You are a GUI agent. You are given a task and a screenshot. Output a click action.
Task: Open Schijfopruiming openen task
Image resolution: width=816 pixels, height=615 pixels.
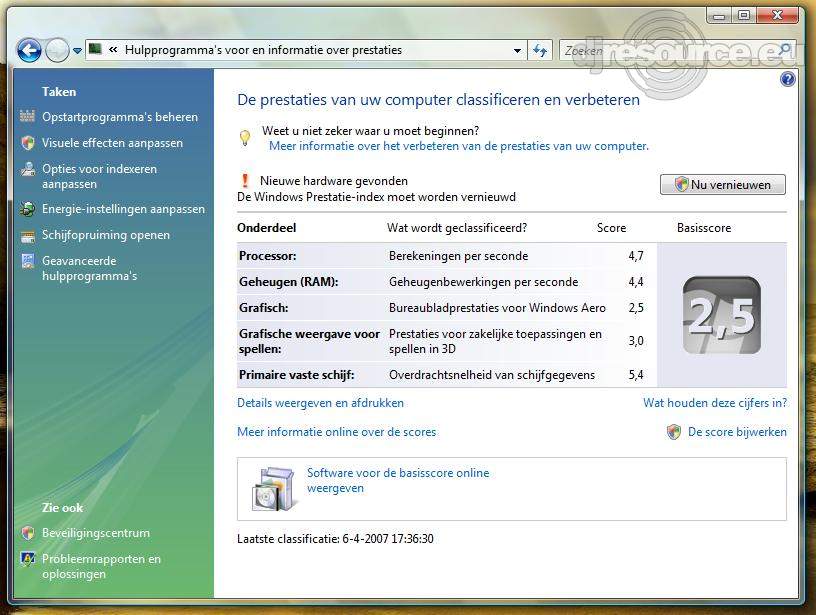(106, 235)
